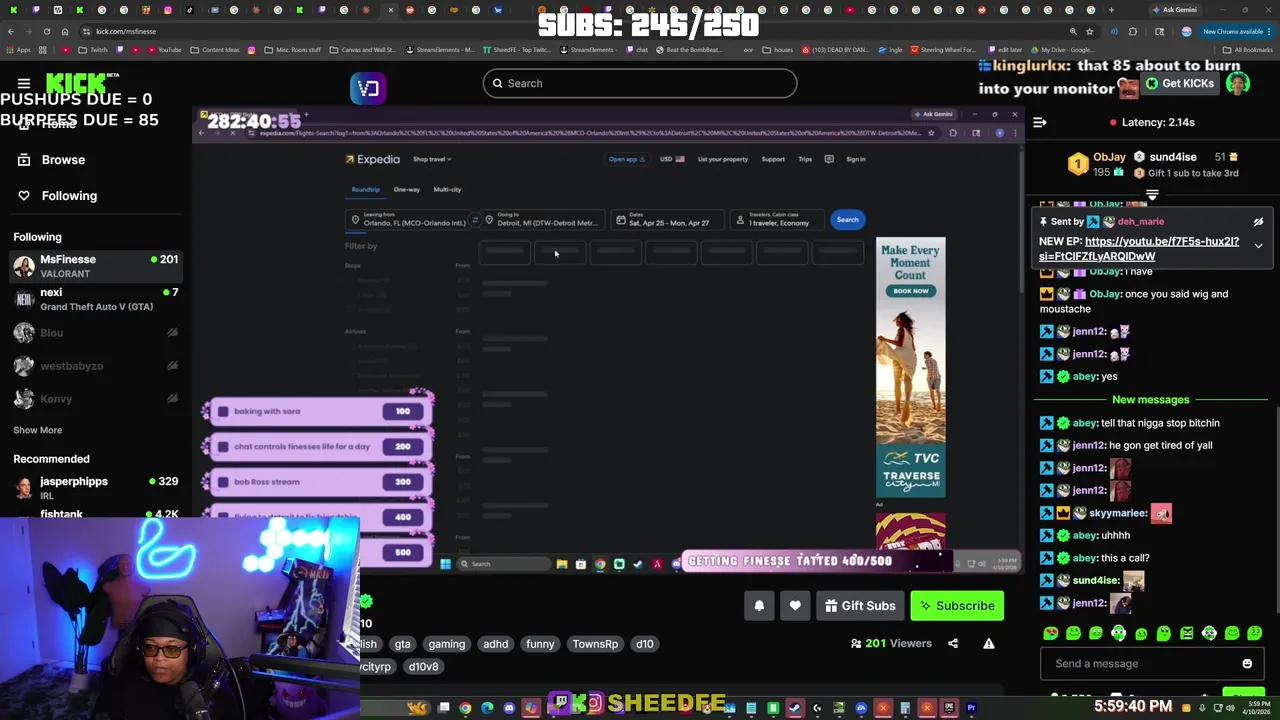Expand the Following list with Show More
This screenshot has width=1280, height=720.
(37, 430)
